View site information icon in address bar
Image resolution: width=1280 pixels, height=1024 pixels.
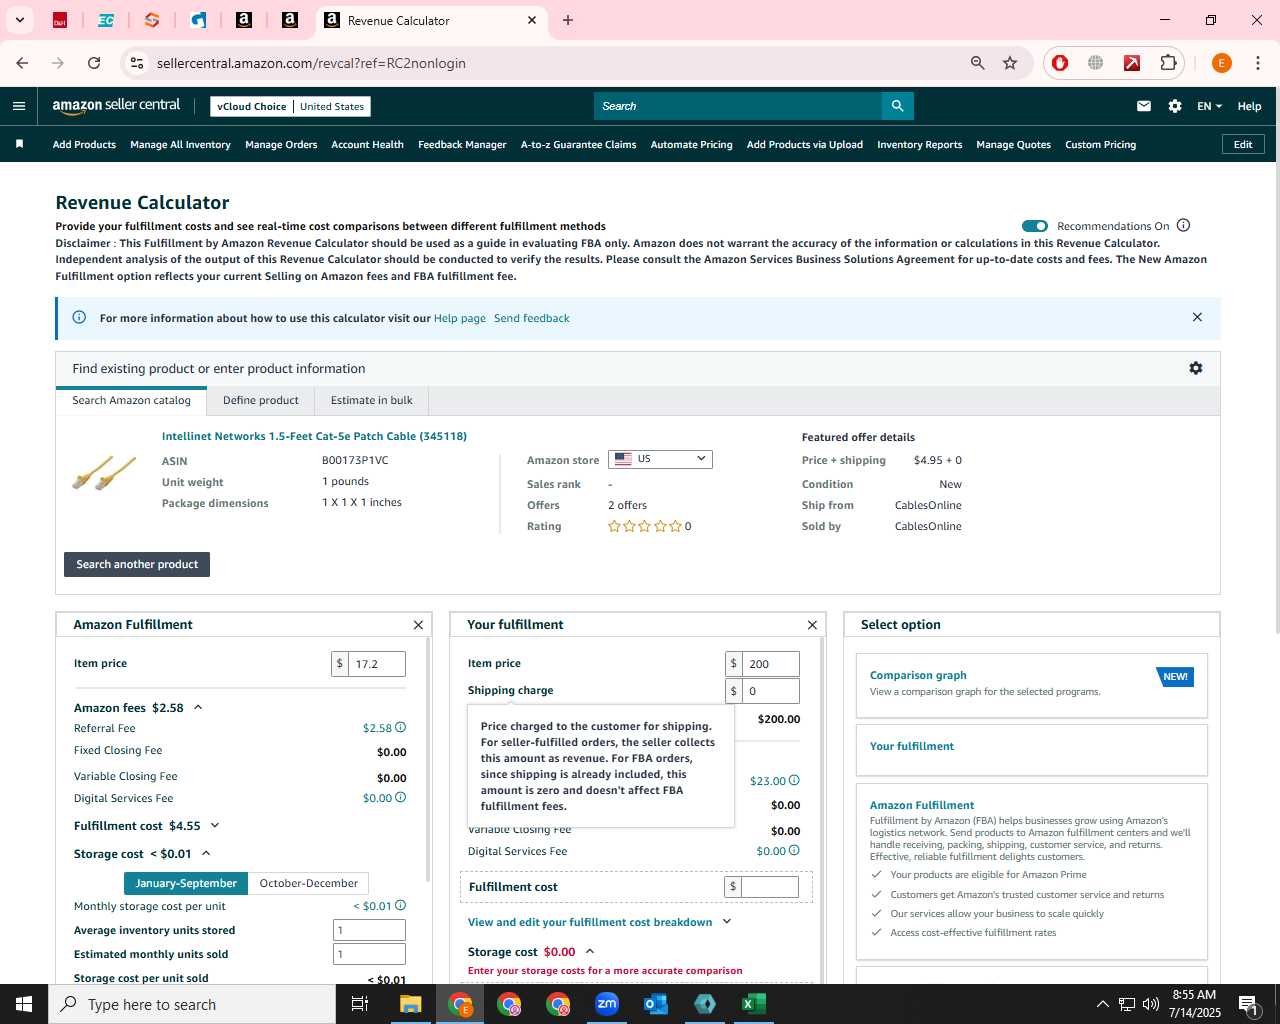[x=137, y=63]
